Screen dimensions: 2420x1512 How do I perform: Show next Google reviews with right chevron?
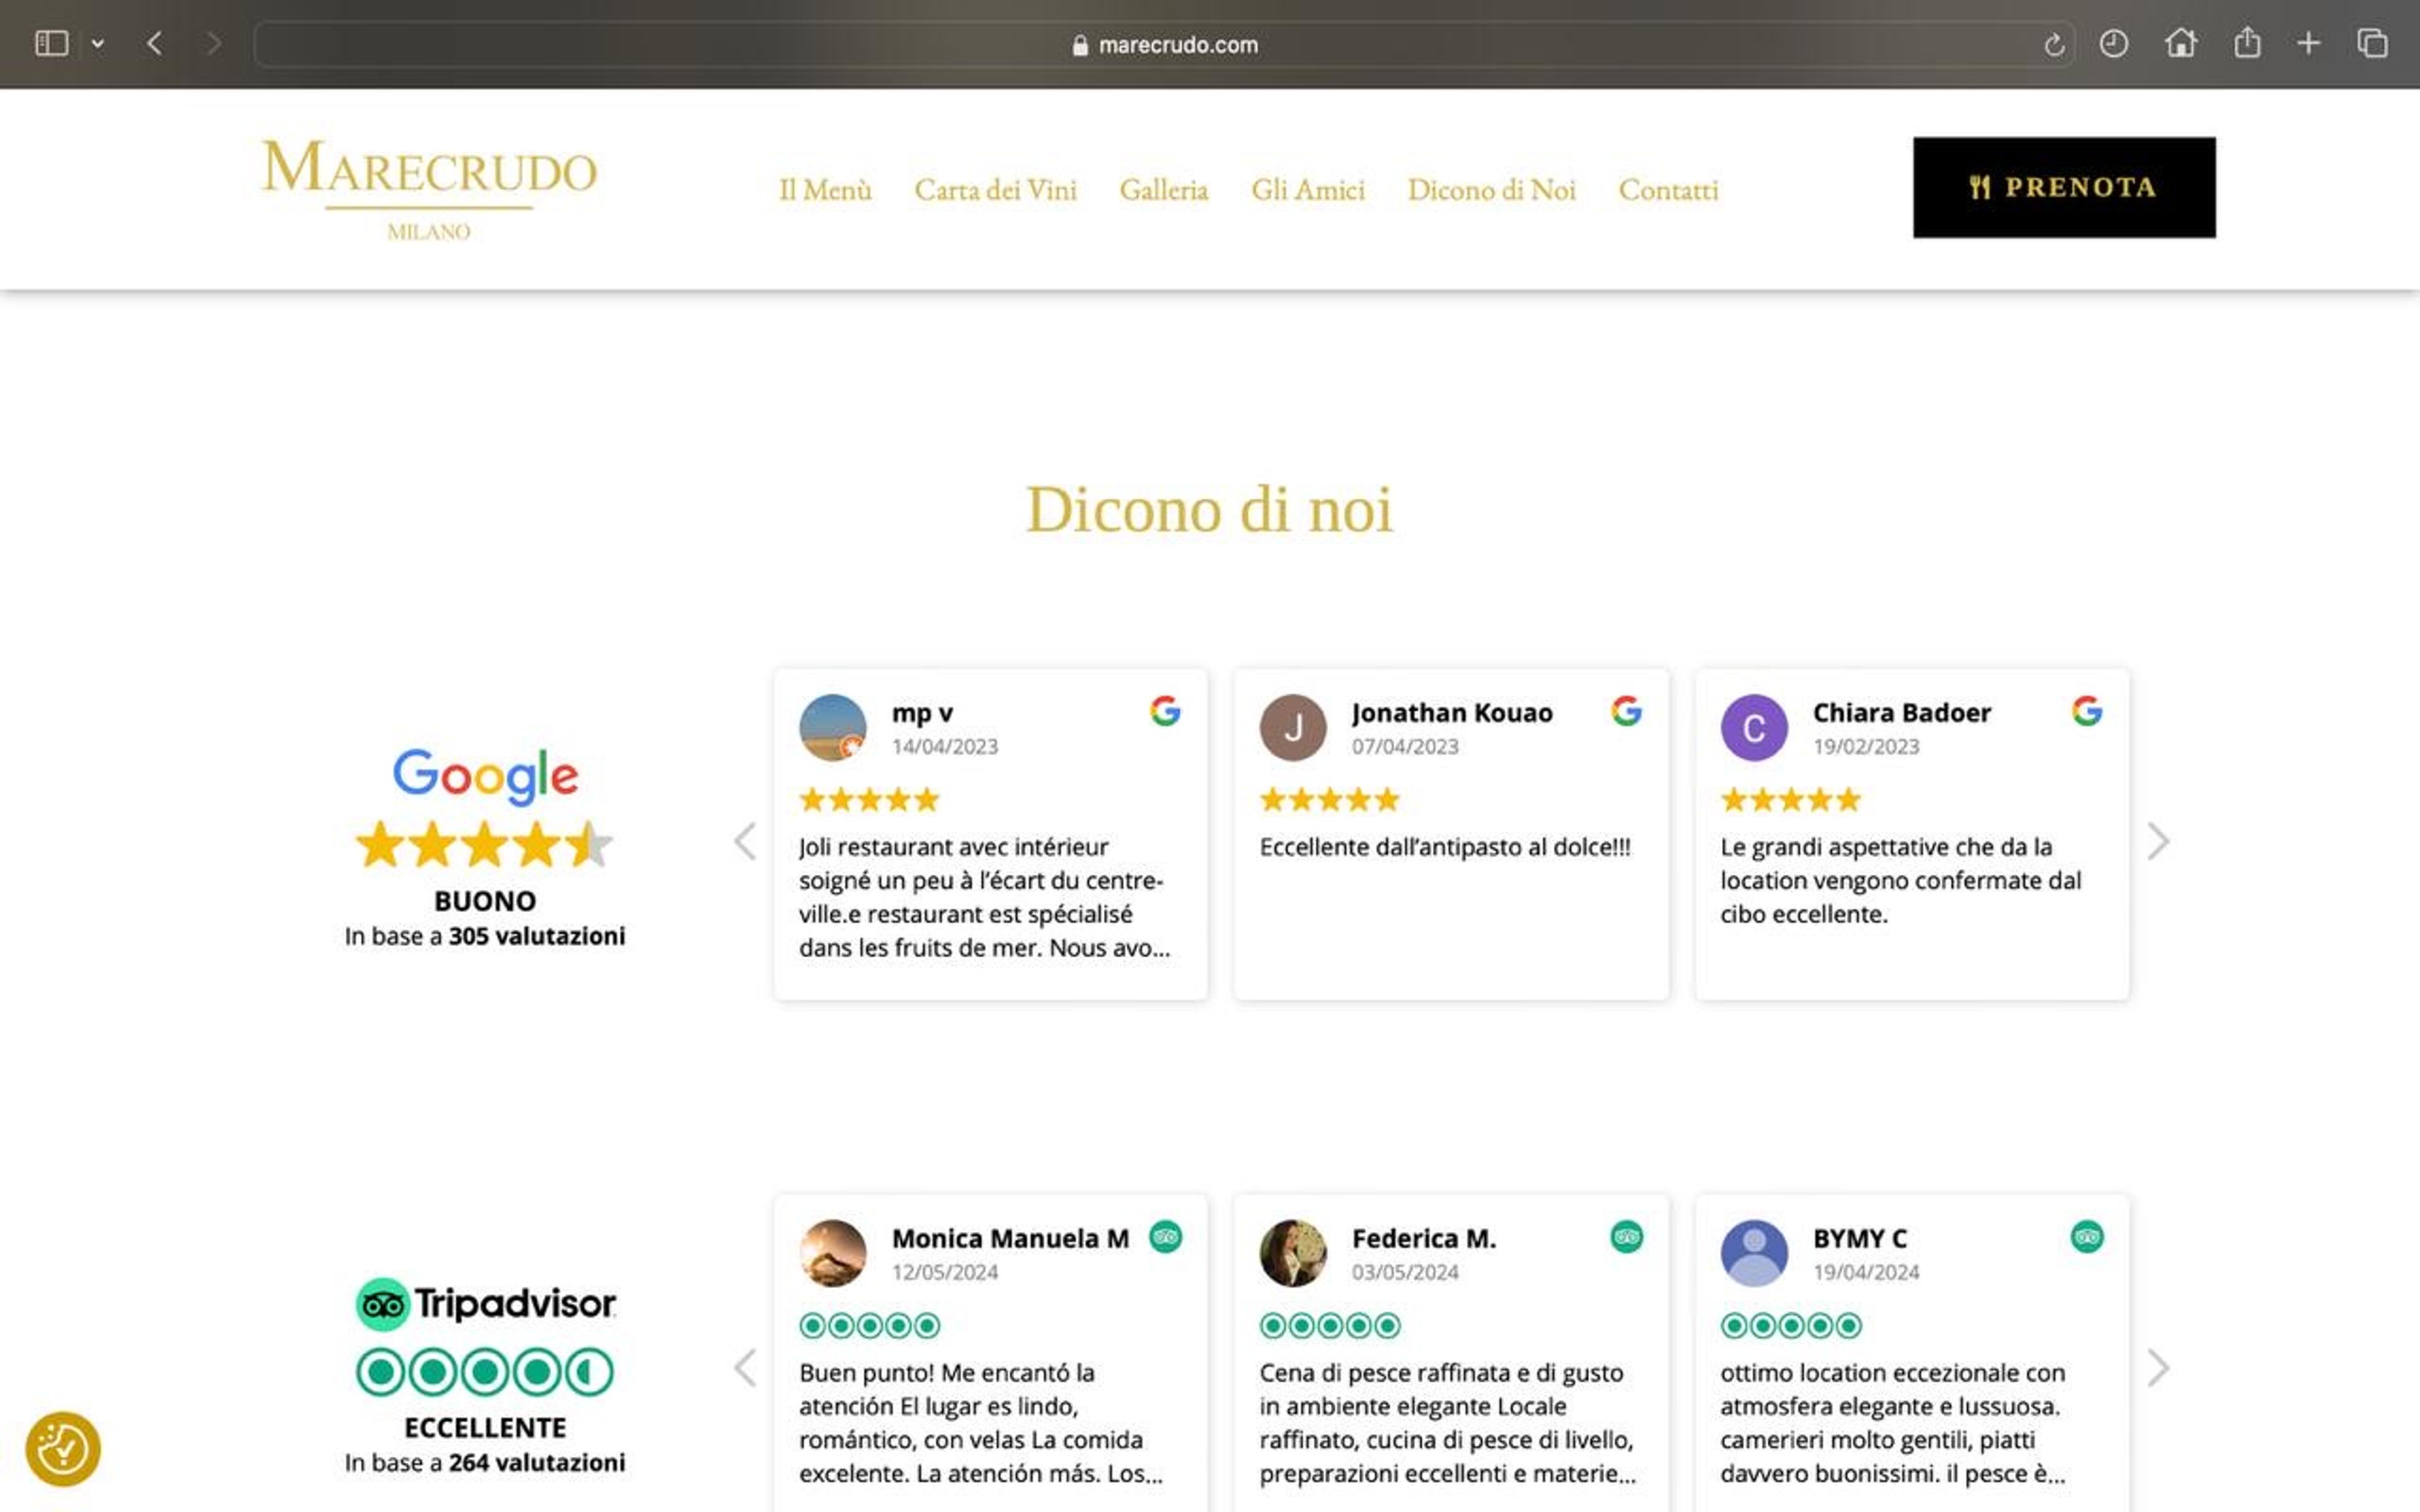(2158, 841)
